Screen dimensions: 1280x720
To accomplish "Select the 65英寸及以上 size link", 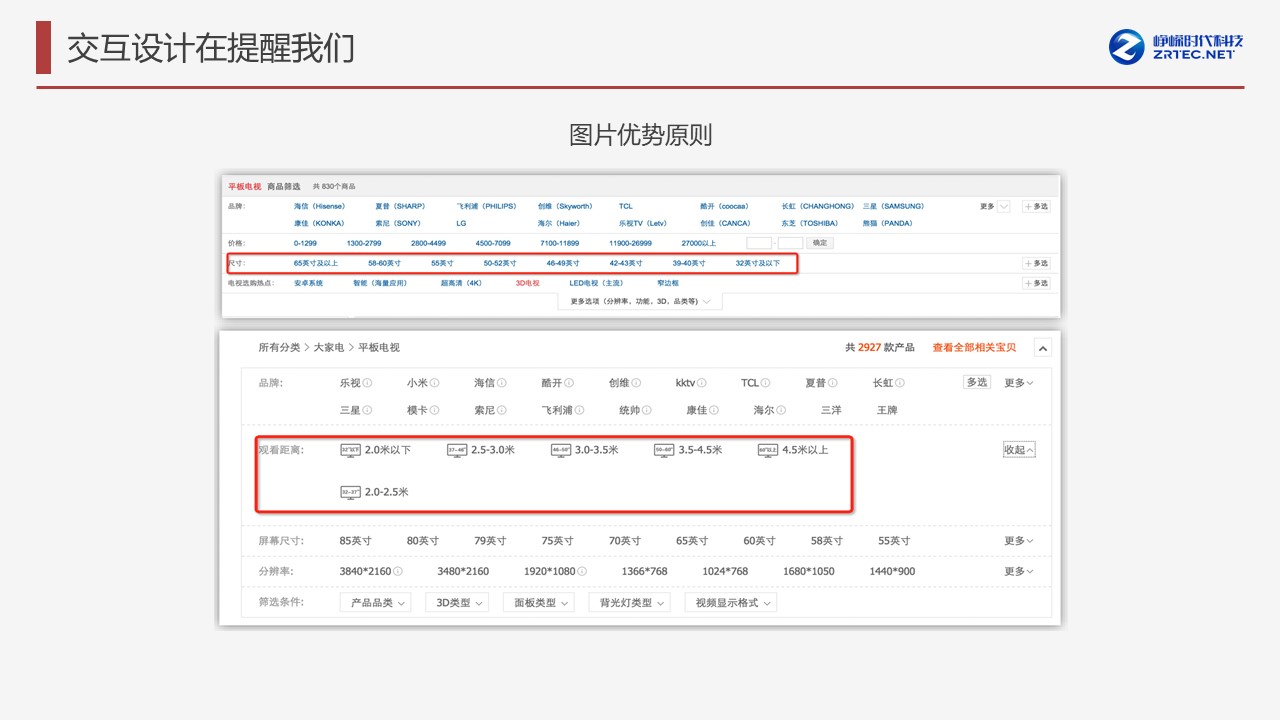I will pos(316,263).
